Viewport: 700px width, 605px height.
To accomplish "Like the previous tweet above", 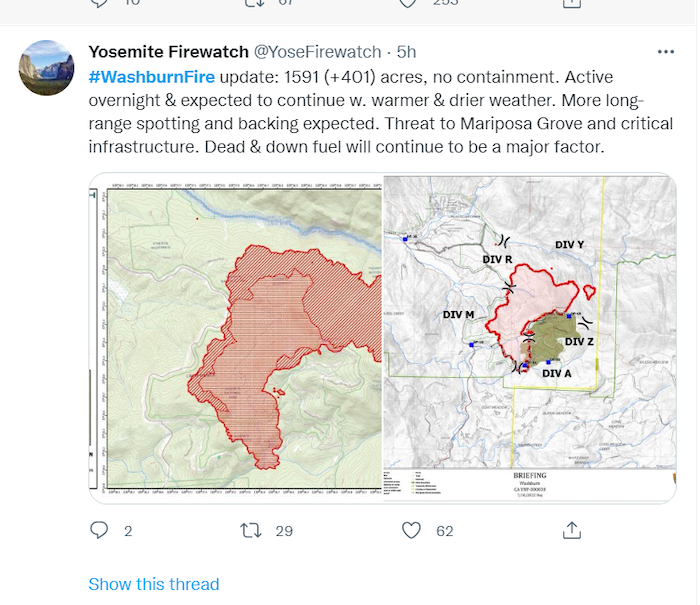I will pyautogui.click(x=408, y=3).
